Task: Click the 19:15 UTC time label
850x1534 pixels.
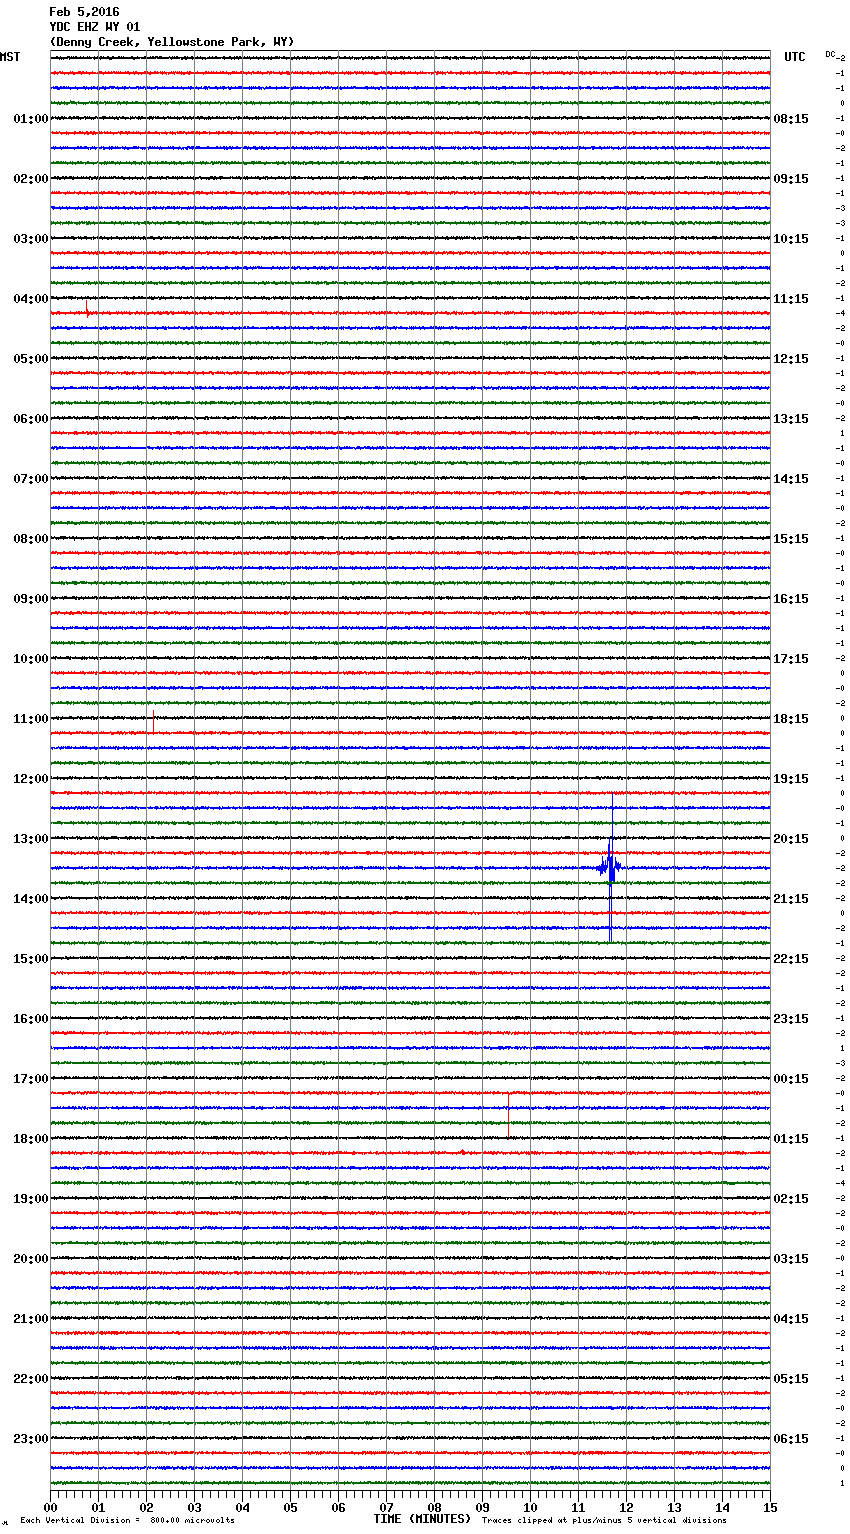Action: click(791, 779)
